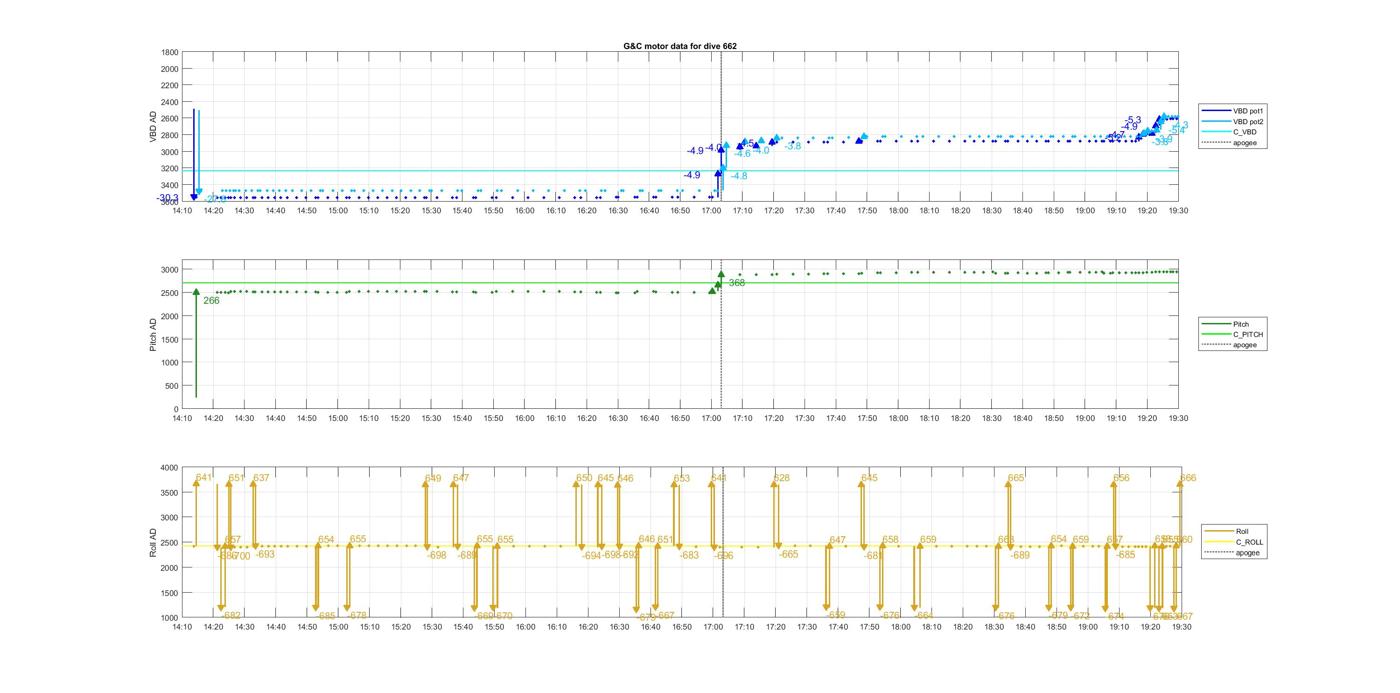
Task: Click the '-693' roll data label
Action: tap(264, 554)
